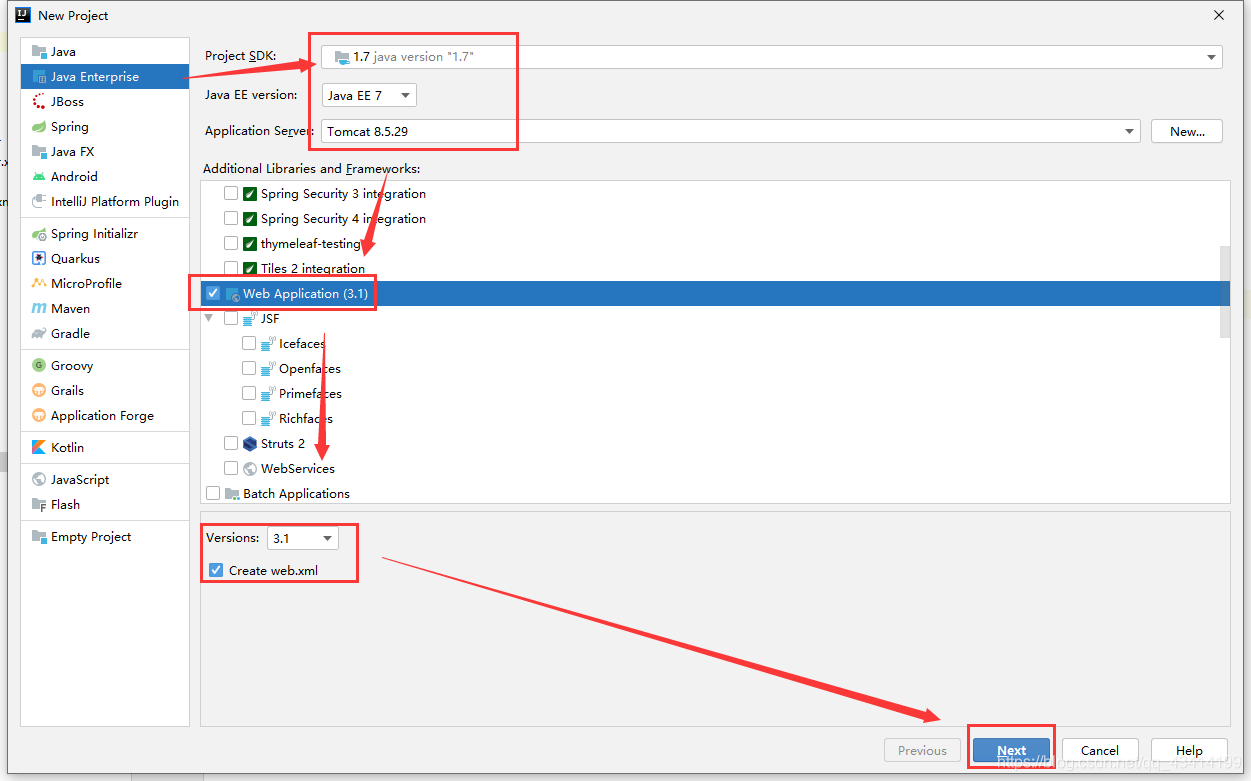The width and height of the screenshot is (1251, 781).
Task: Click the Icefaces library icon
Action: coord(268,344)
